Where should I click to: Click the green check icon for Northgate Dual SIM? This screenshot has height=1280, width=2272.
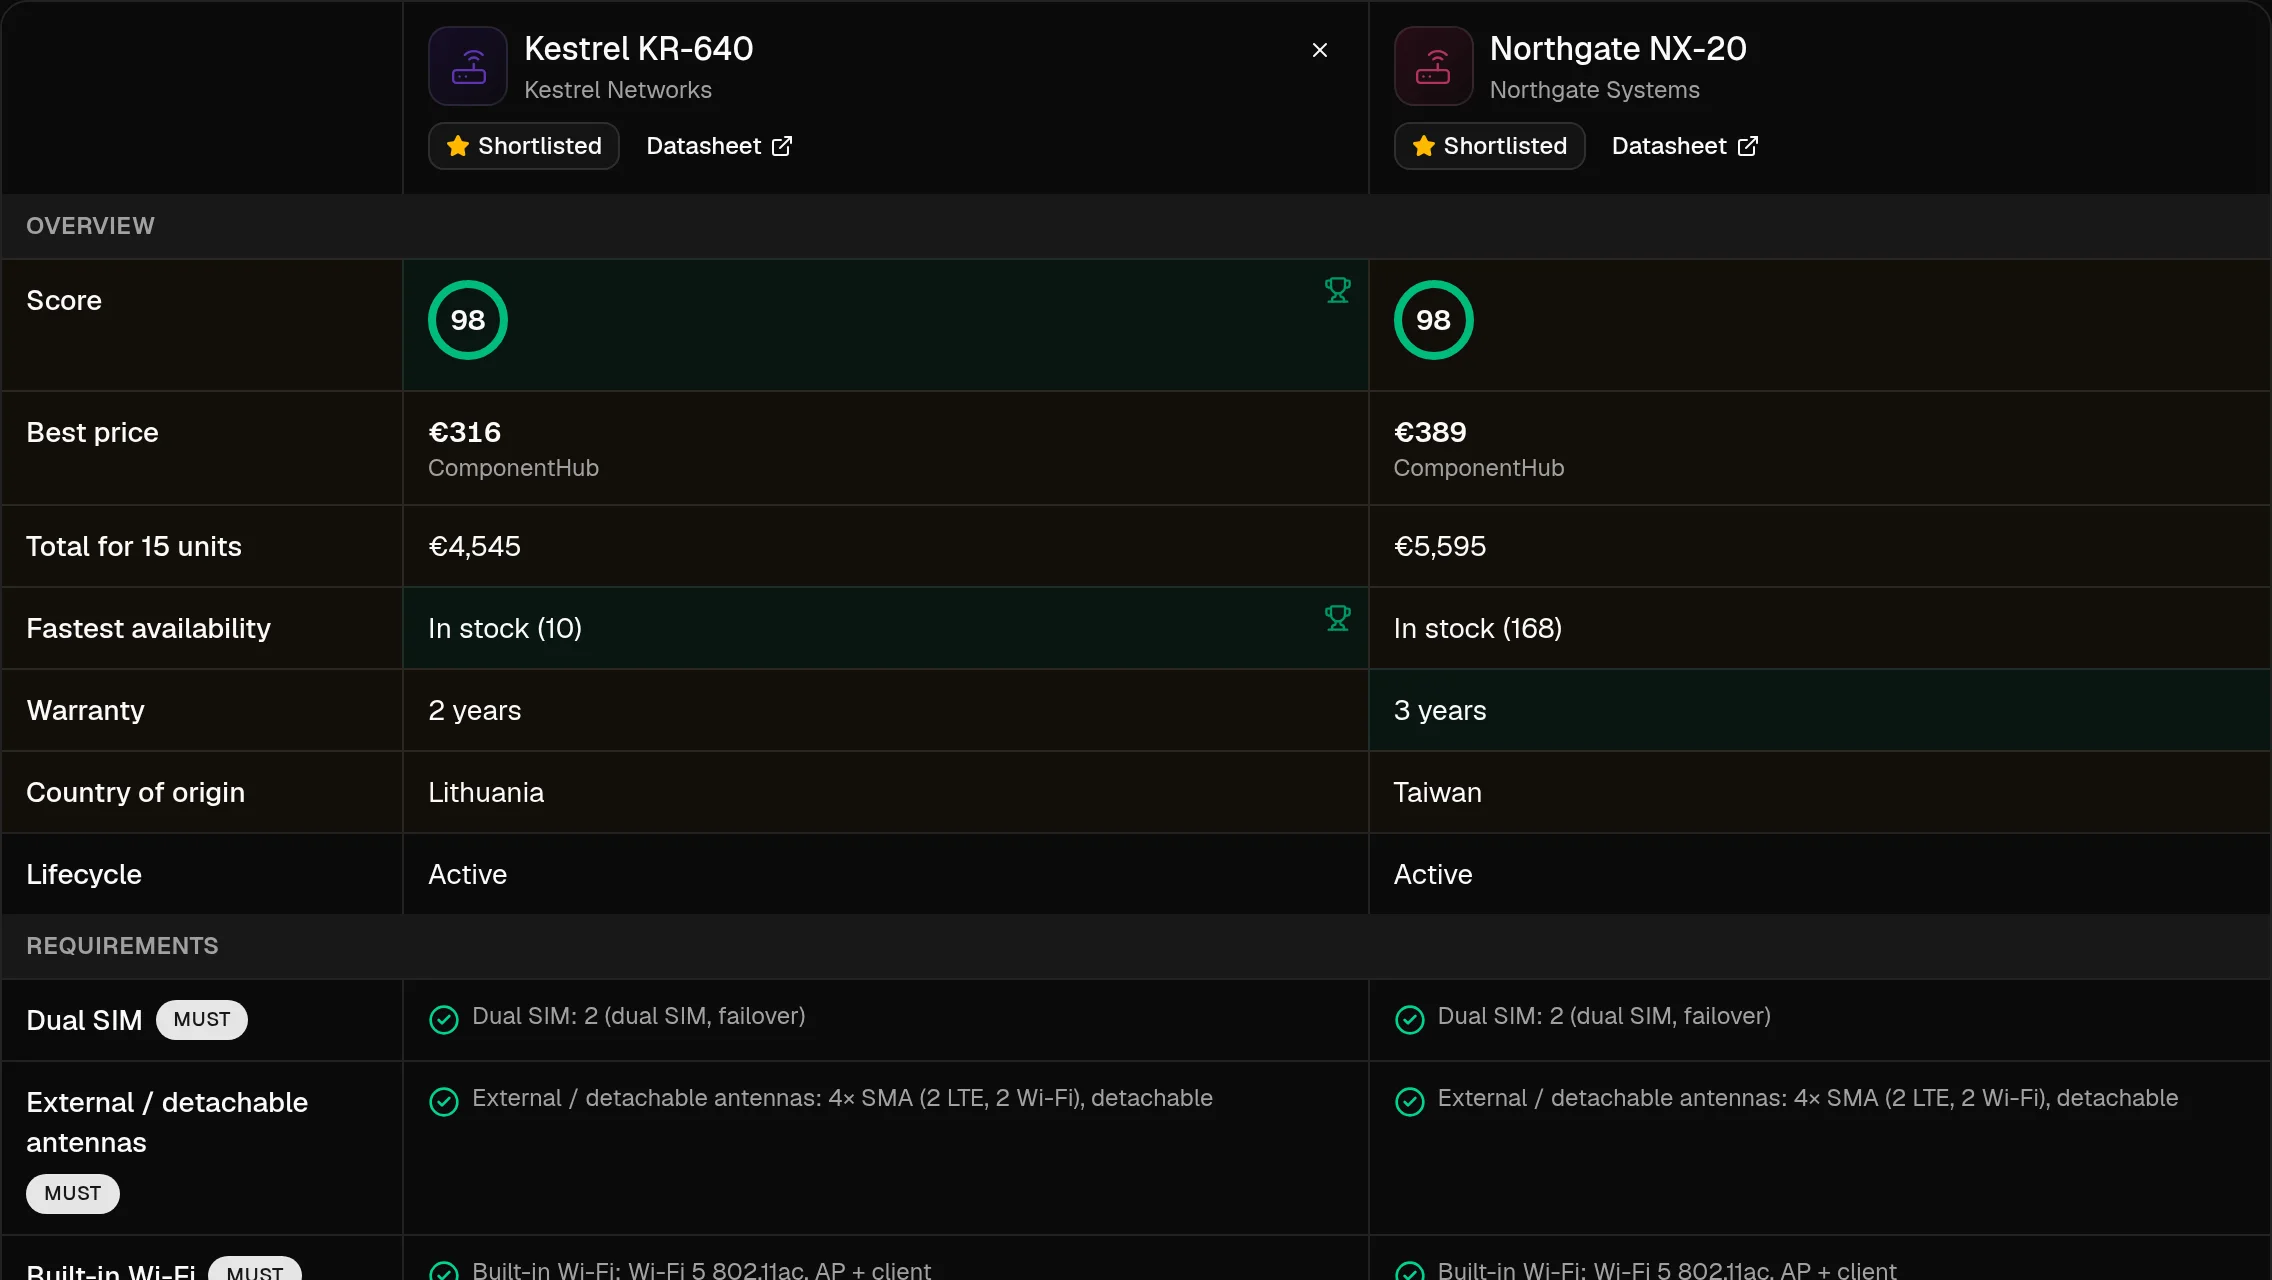(1409, 1019)
